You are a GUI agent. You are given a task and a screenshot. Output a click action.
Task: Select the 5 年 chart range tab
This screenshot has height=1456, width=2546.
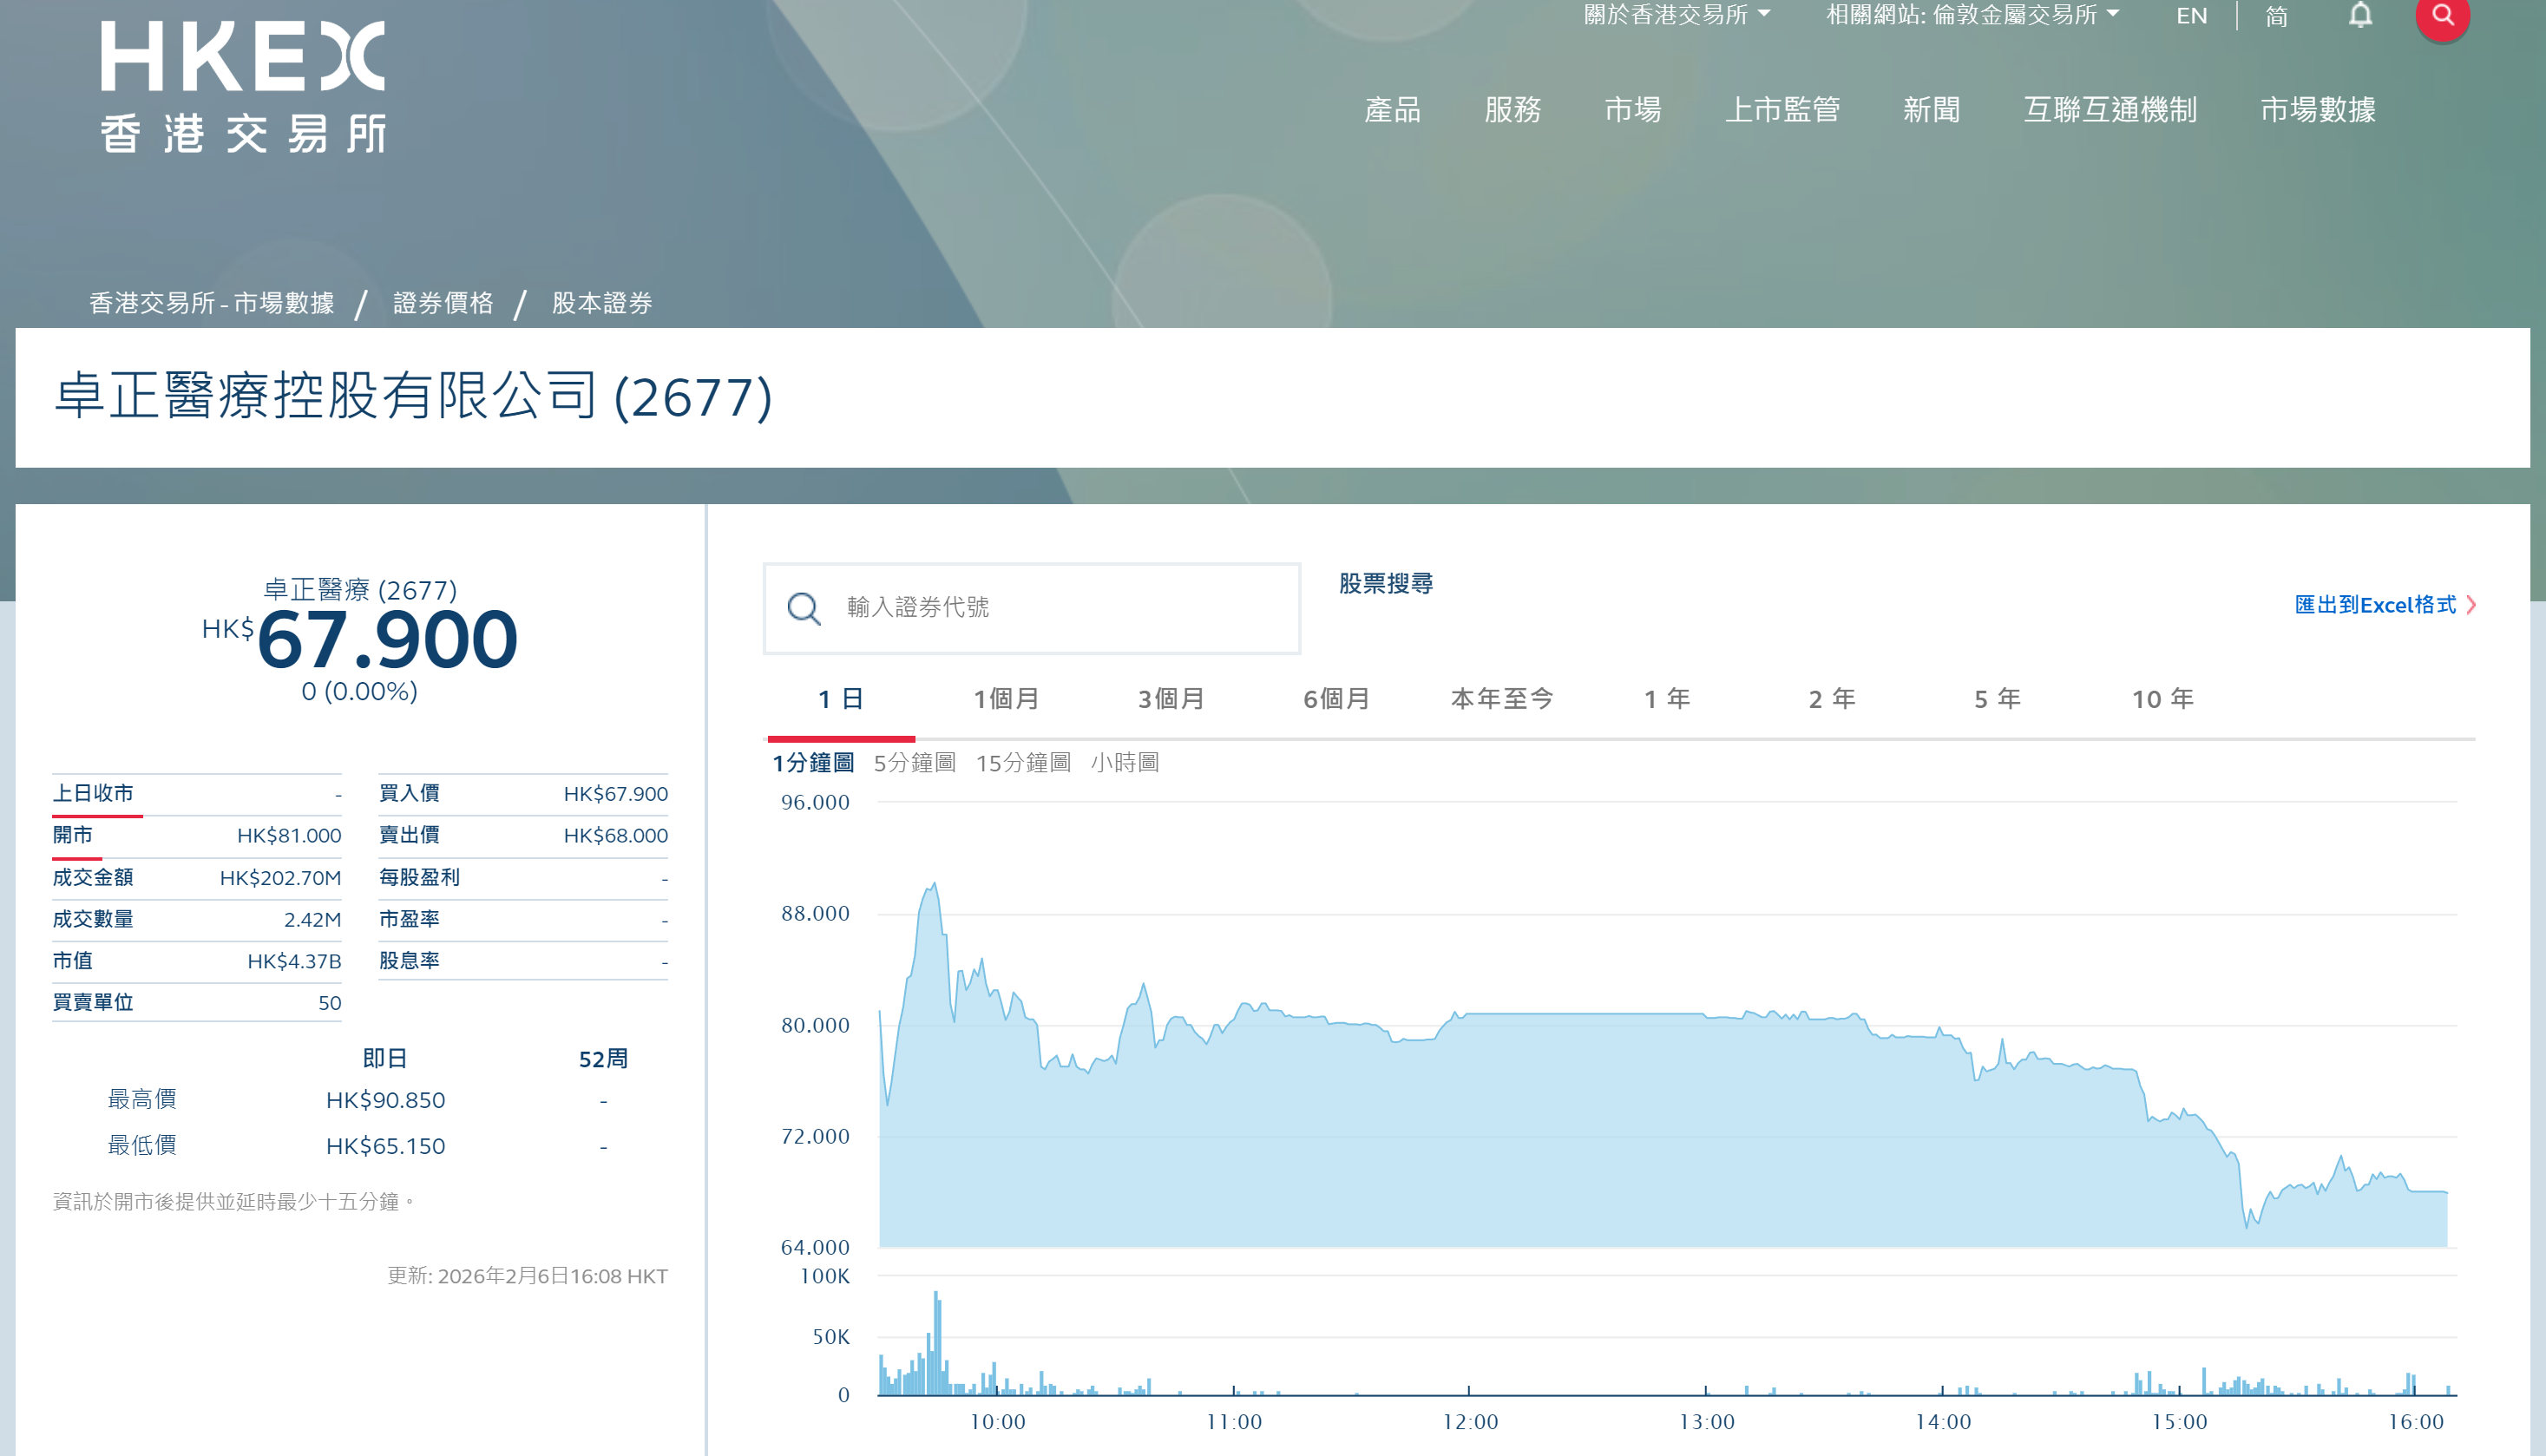pyautogui.click(x=1997, y=699)
